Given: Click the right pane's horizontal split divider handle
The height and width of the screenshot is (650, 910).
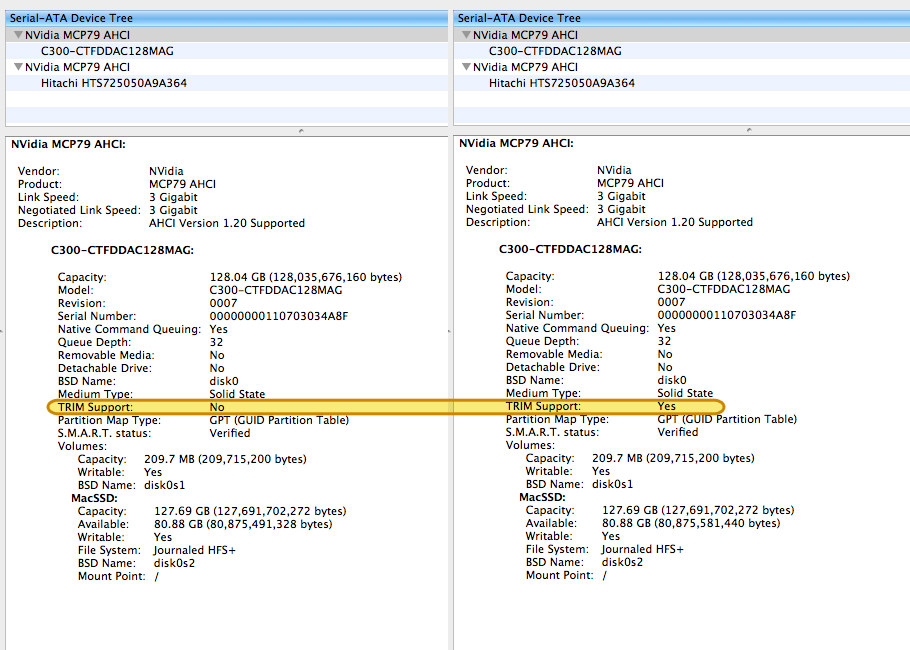Looking at the screenshot, I should click(749, 130).
